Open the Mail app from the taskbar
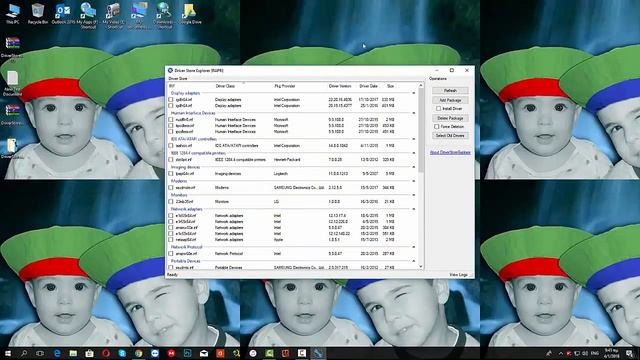Image resolution: width=640 pixels, height=360 pixels. pos(204,353)
